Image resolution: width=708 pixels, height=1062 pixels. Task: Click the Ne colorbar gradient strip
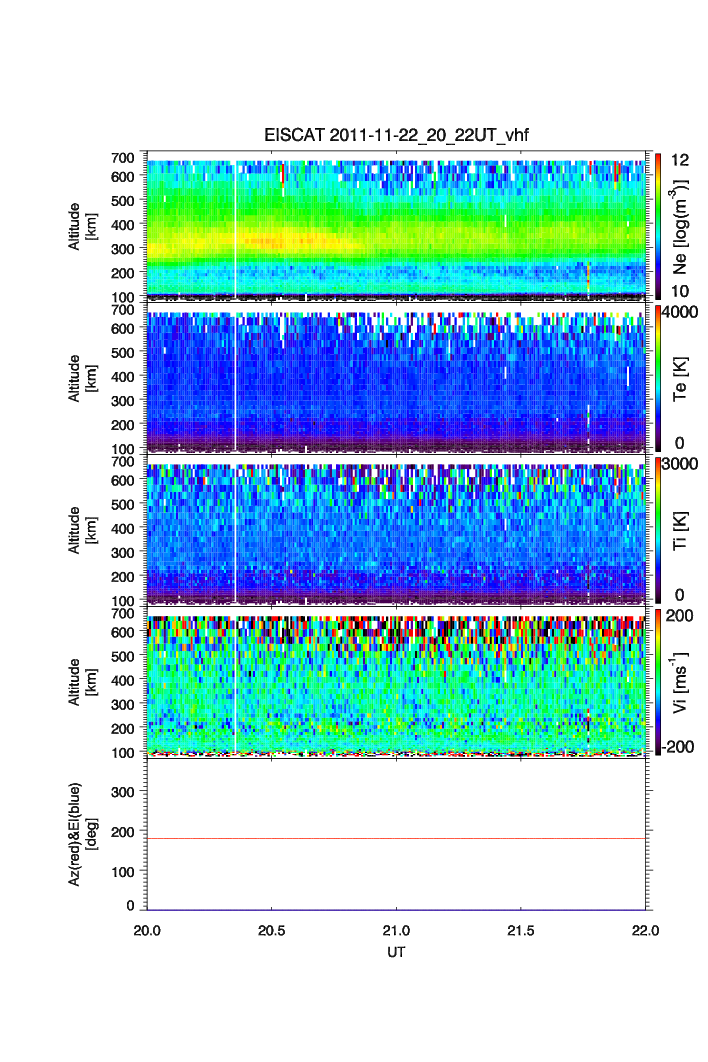(x=658, y=226)
